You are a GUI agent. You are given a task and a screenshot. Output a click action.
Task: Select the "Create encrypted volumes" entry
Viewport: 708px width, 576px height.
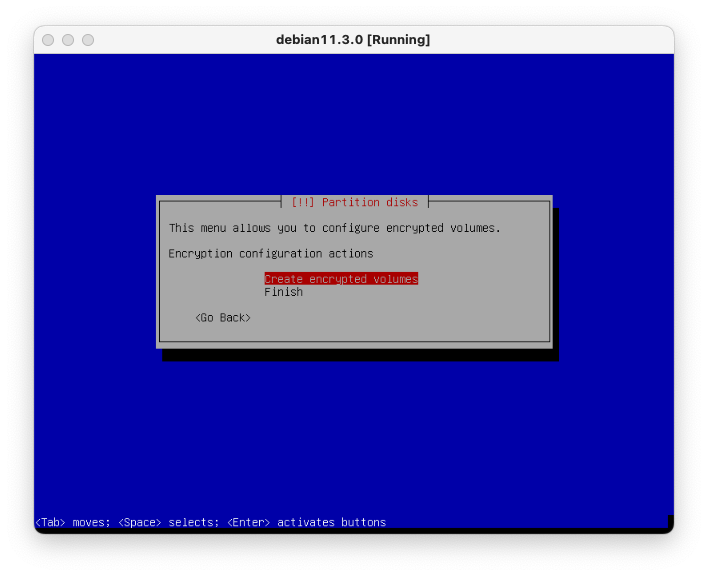(x=340, y=279)
